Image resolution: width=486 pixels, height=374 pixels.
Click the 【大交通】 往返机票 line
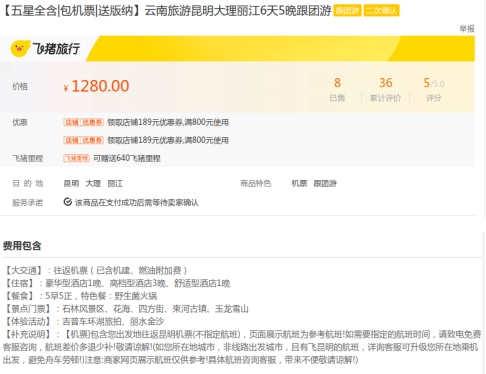point(96,270)
